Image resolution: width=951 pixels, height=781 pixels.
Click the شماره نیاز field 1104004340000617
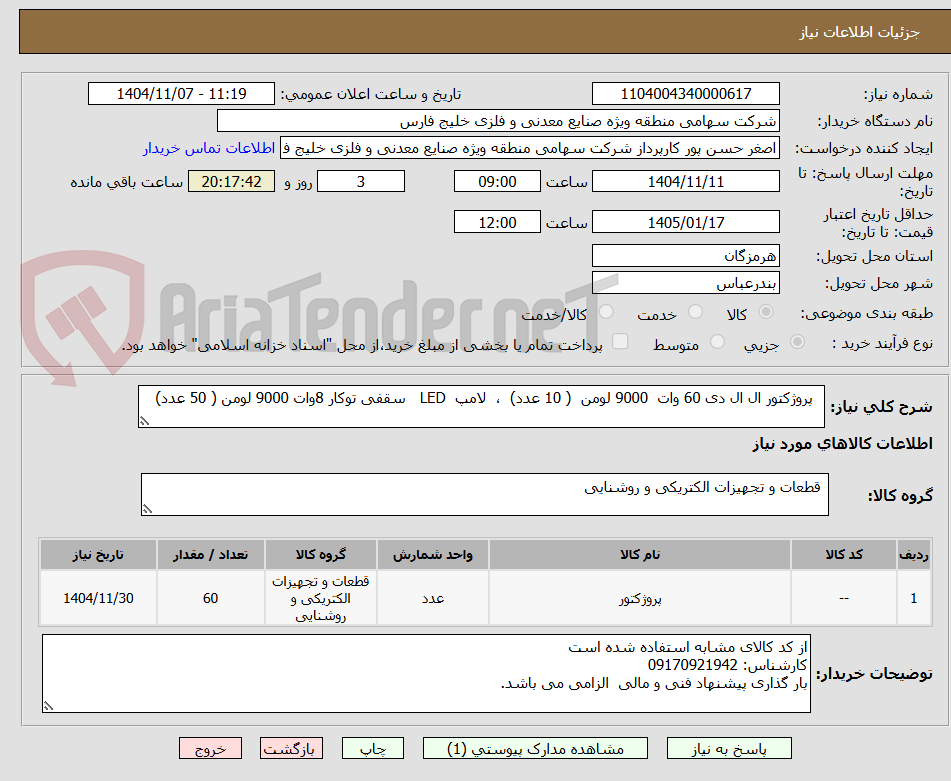coord(685,94)
